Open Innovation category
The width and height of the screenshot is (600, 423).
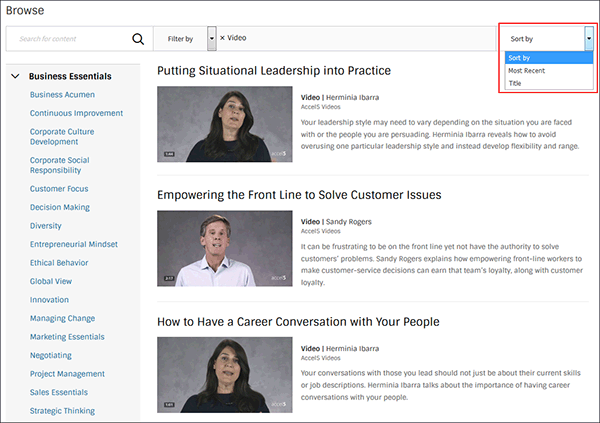[49, 300]
